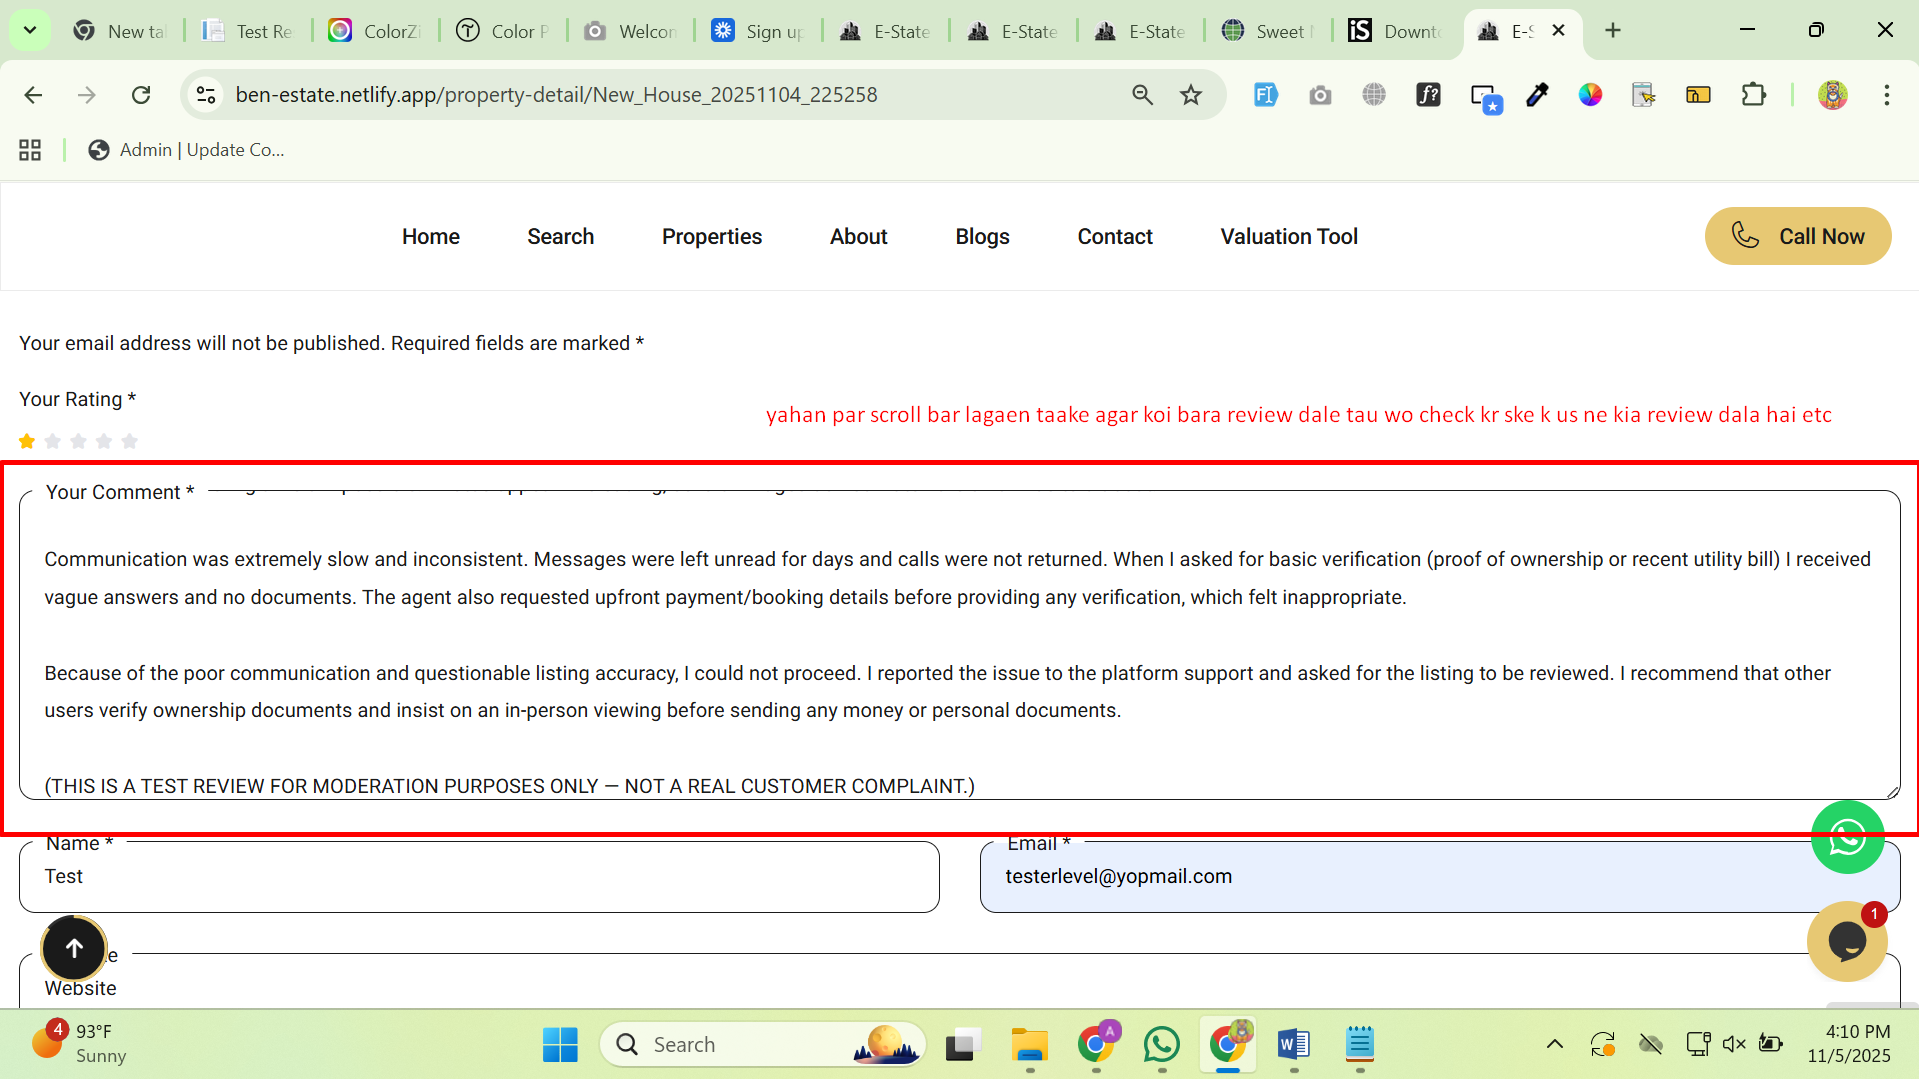1919x1079 pixels.
Task: Click the floating WhatsApp chat icon
Action: pos(1847,837)
